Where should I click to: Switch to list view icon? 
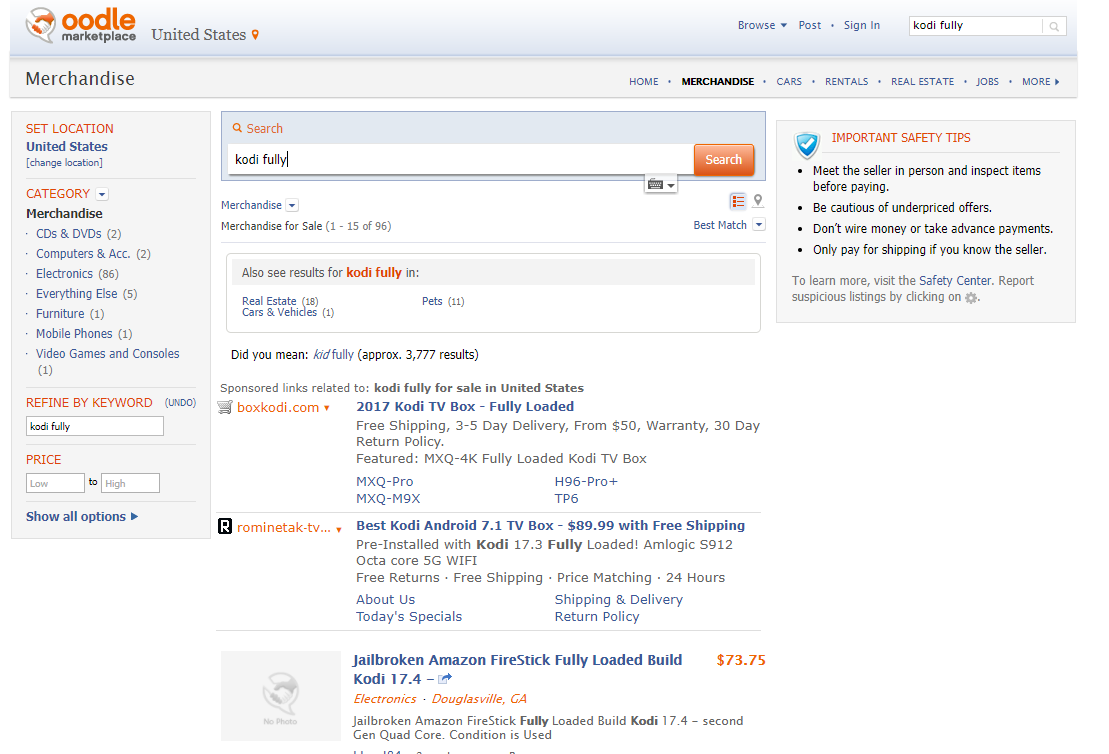tap(738, 202)
